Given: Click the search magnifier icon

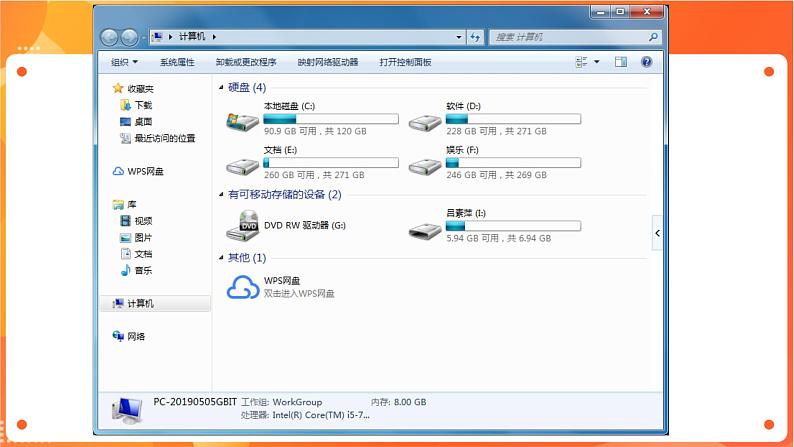Looking at the screenshot, I should [x=653, y=37].
